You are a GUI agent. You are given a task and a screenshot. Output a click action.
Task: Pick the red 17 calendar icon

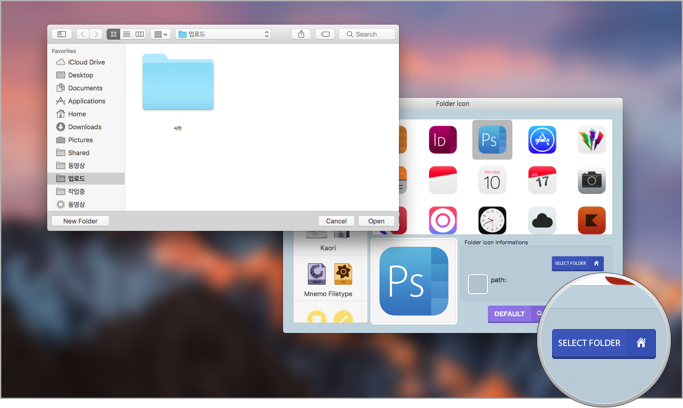click(542, 180)
